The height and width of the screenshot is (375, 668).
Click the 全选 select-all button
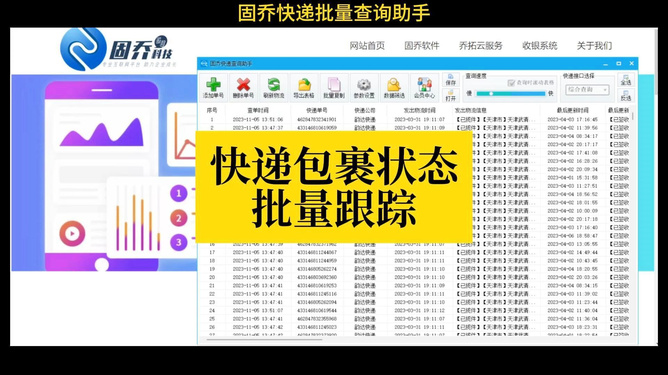625,80
